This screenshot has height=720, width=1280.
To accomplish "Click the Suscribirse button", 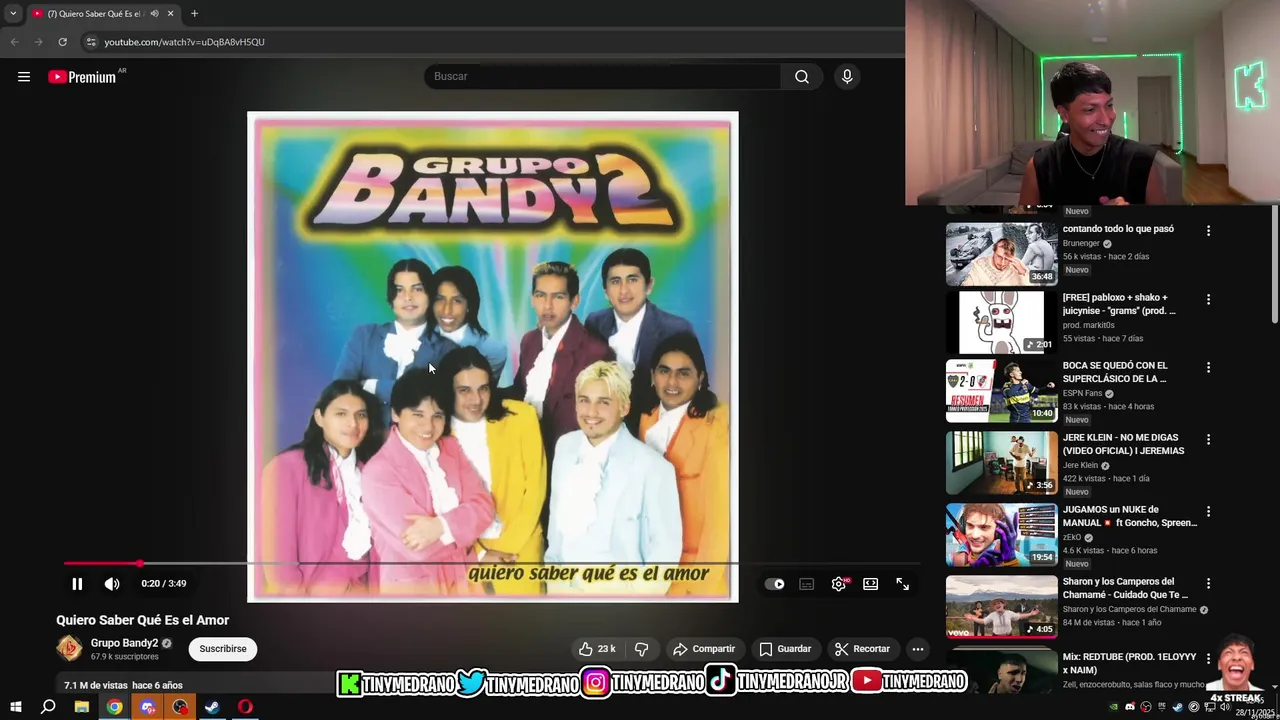I will (x=223, y=649).
